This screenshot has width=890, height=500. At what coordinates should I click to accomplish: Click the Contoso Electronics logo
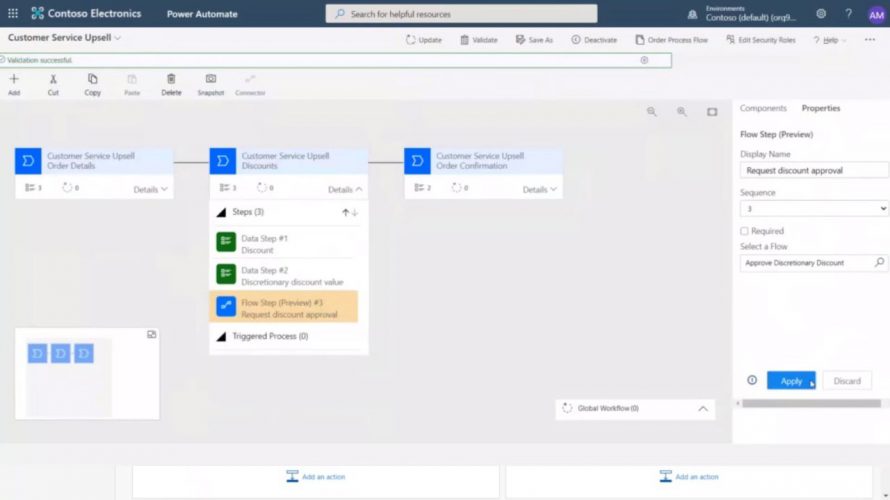click(86, 14)
